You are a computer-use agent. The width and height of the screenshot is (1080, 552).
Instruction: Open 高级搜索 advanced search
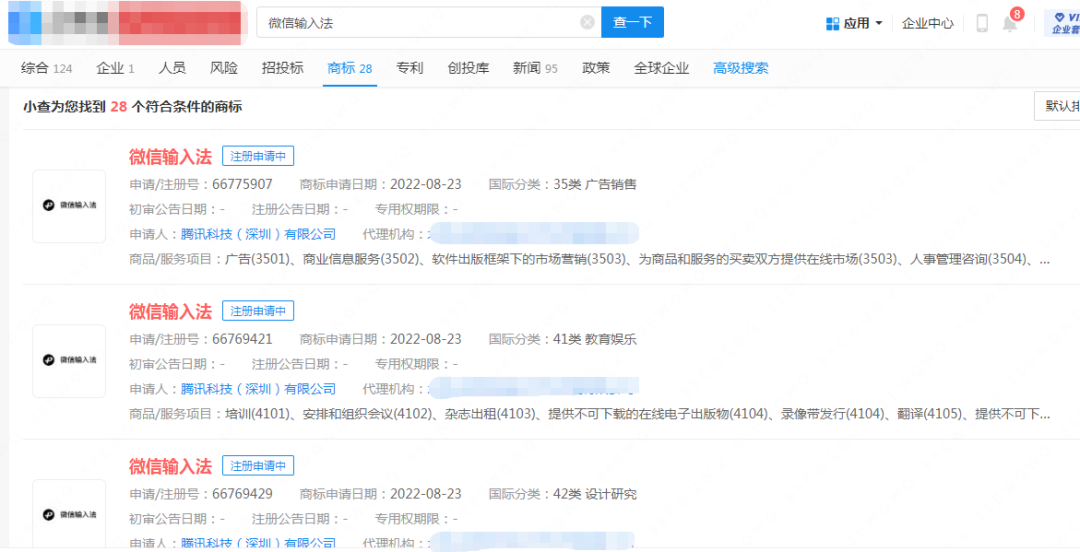(x=740, y=68)
